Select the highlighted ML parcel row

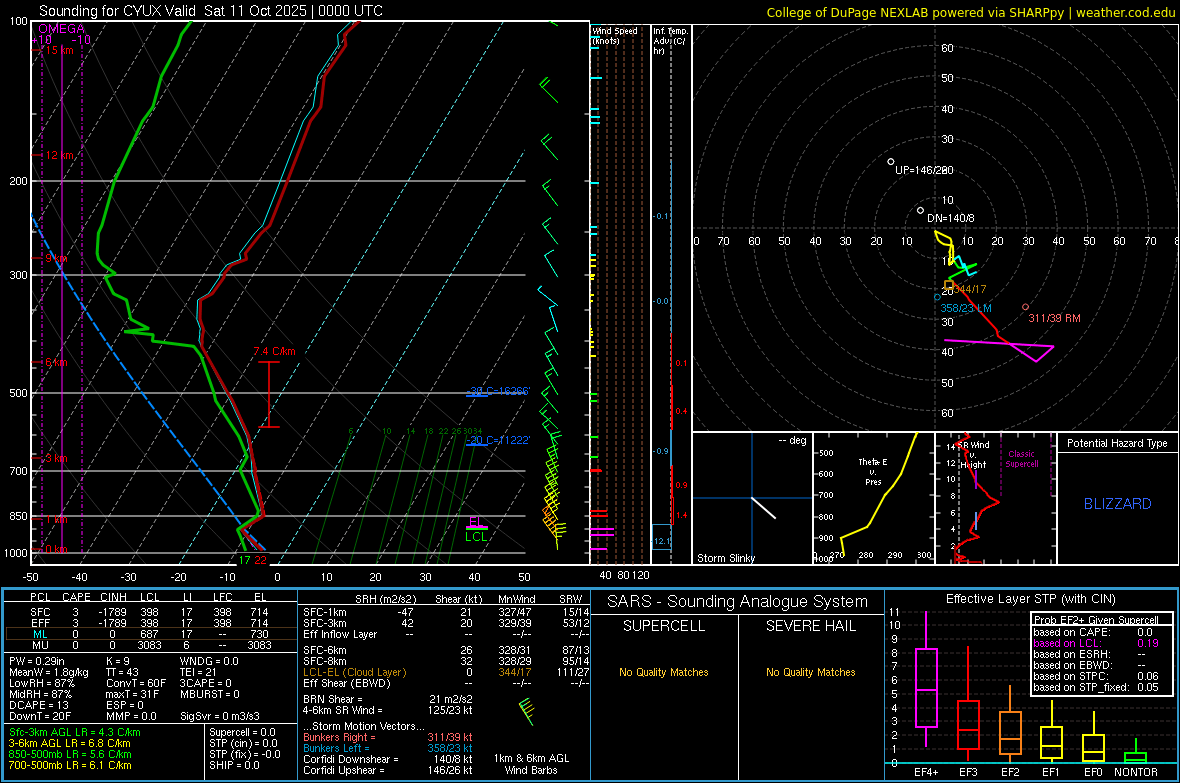pos(150,634)
